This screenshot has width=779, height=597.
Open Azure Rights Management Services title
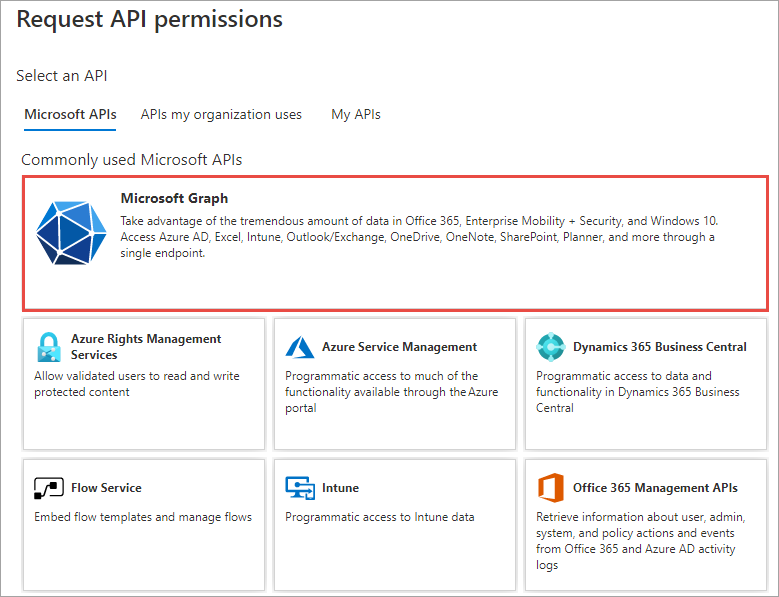click(x=146, y=347)
